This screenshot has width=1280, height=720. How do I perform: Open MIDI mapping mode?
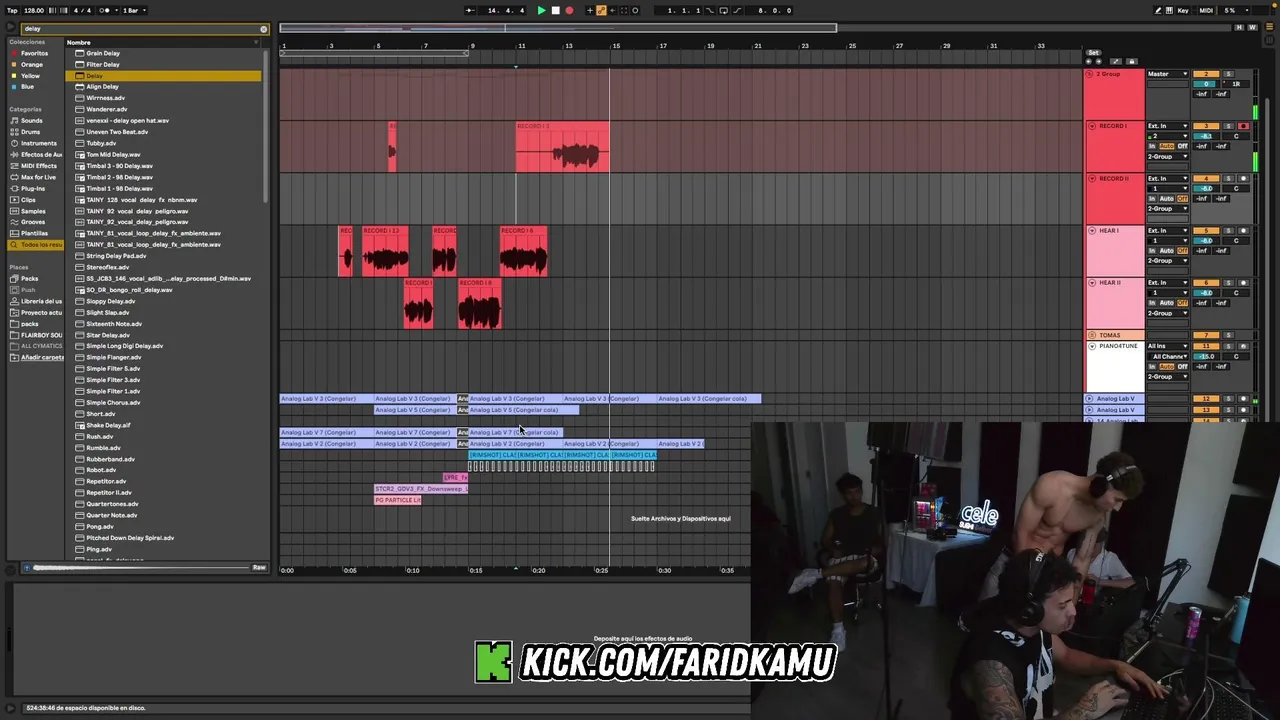click(x=1206, y=10)
